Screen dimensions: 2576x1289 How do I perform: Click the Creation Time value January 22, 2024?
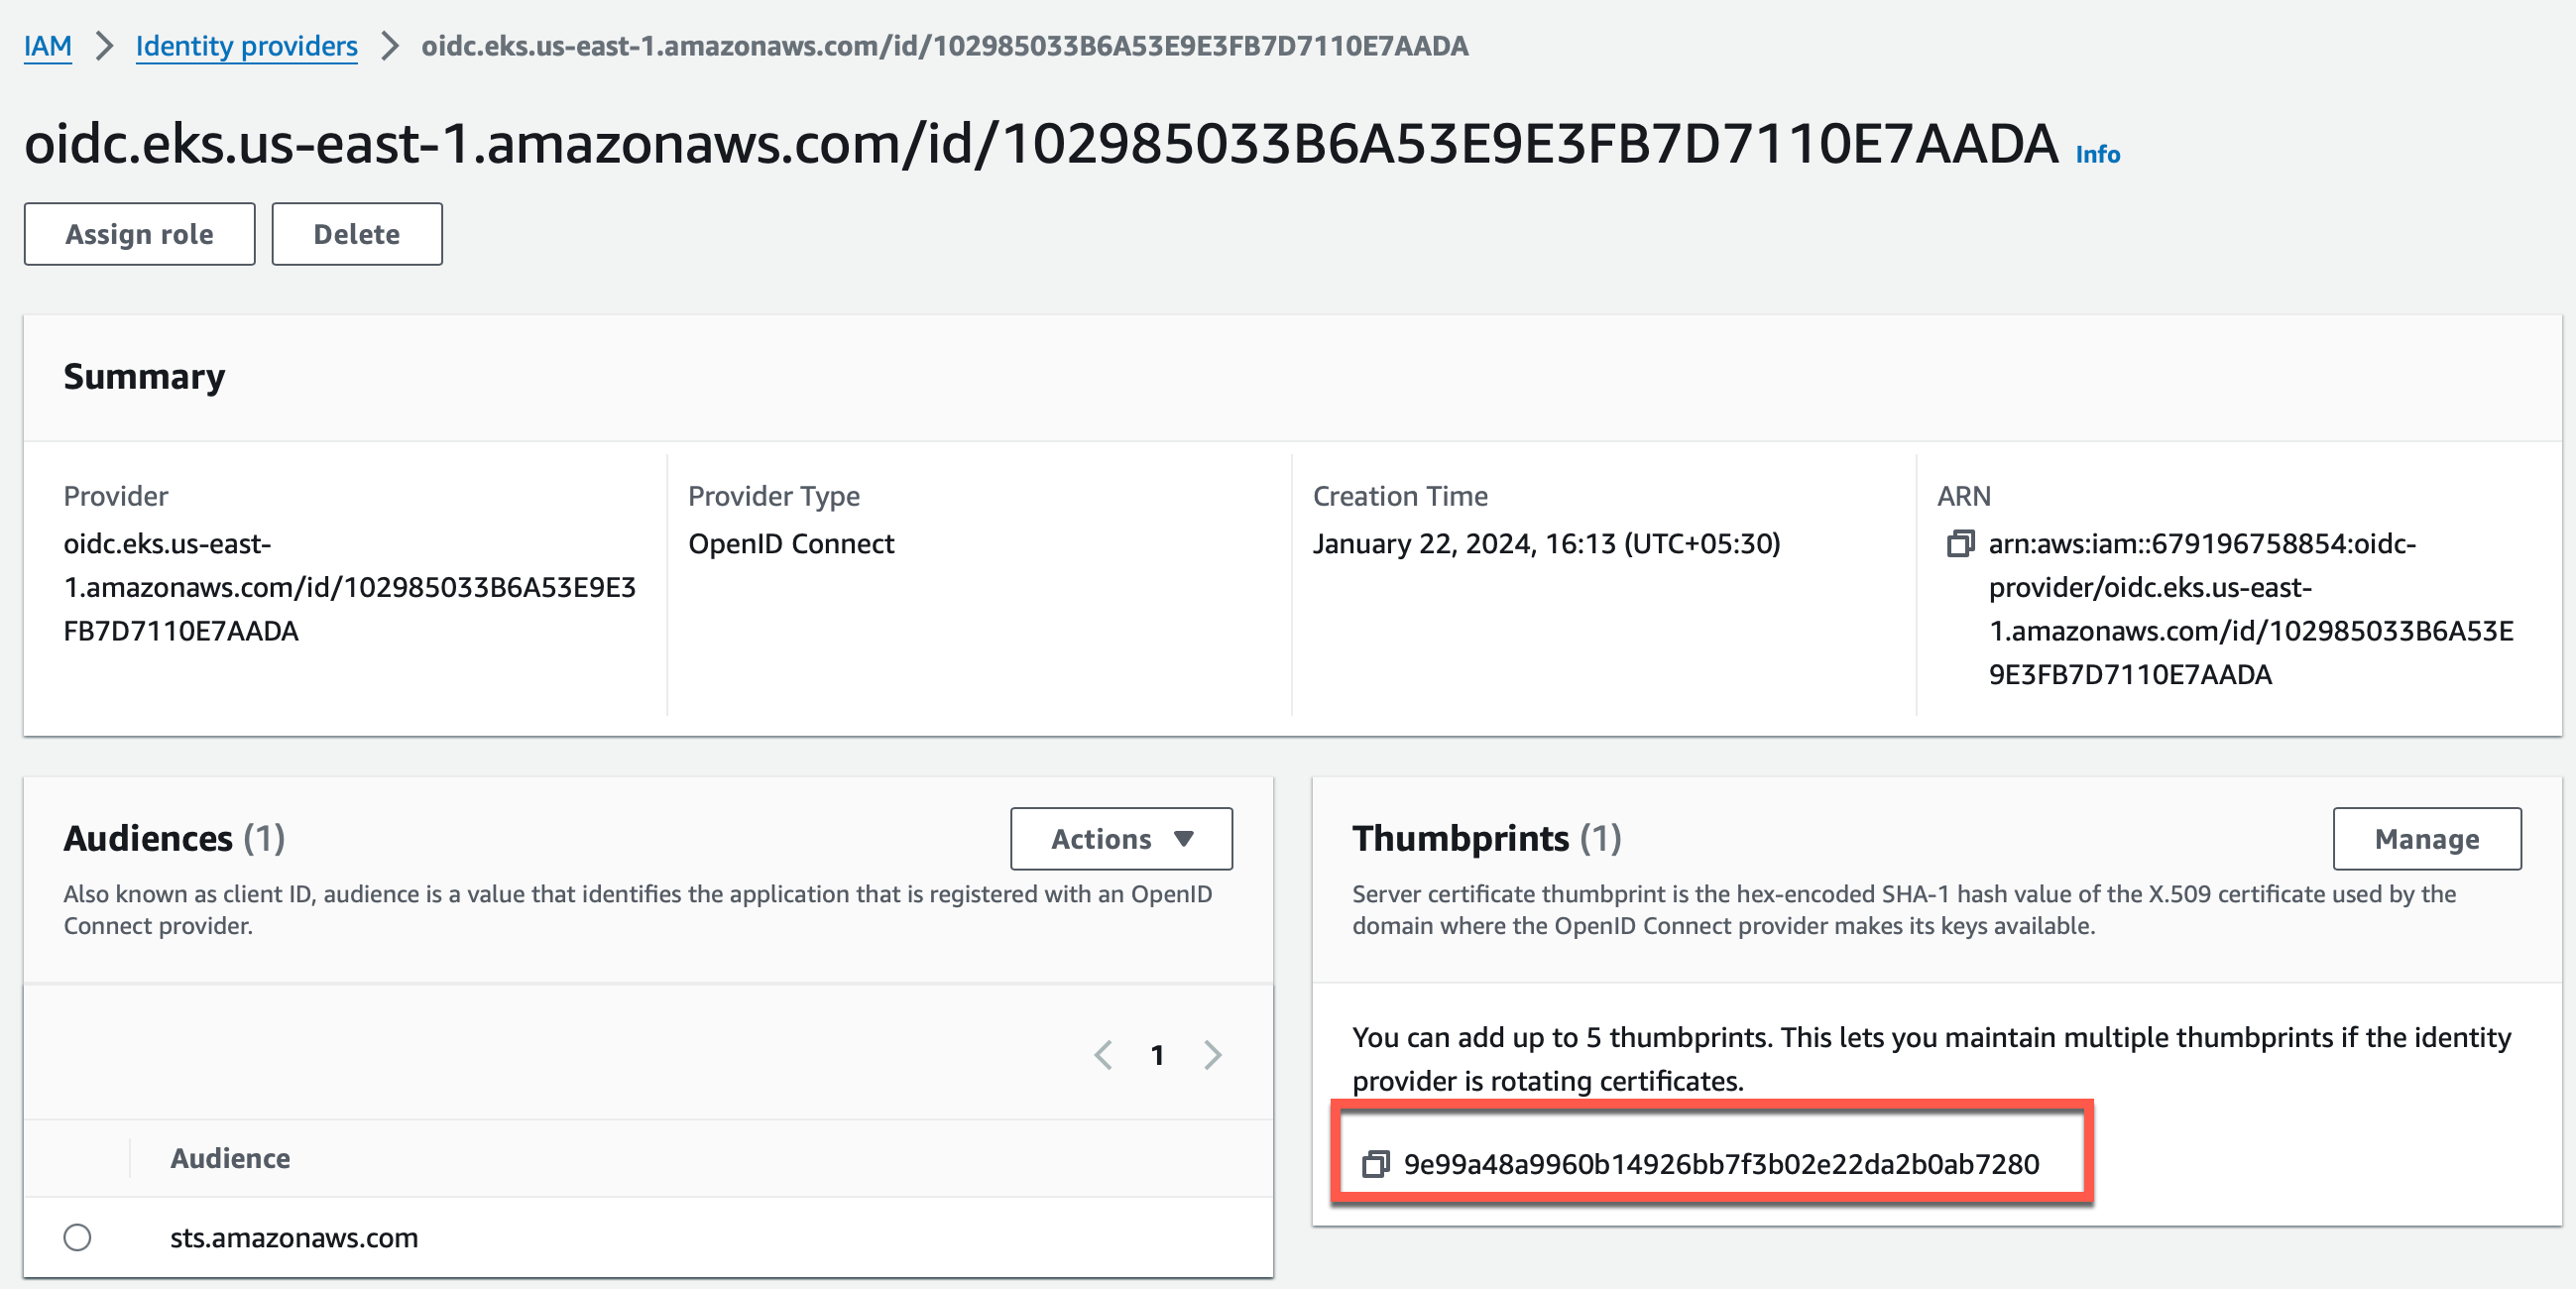[1546, 544]
